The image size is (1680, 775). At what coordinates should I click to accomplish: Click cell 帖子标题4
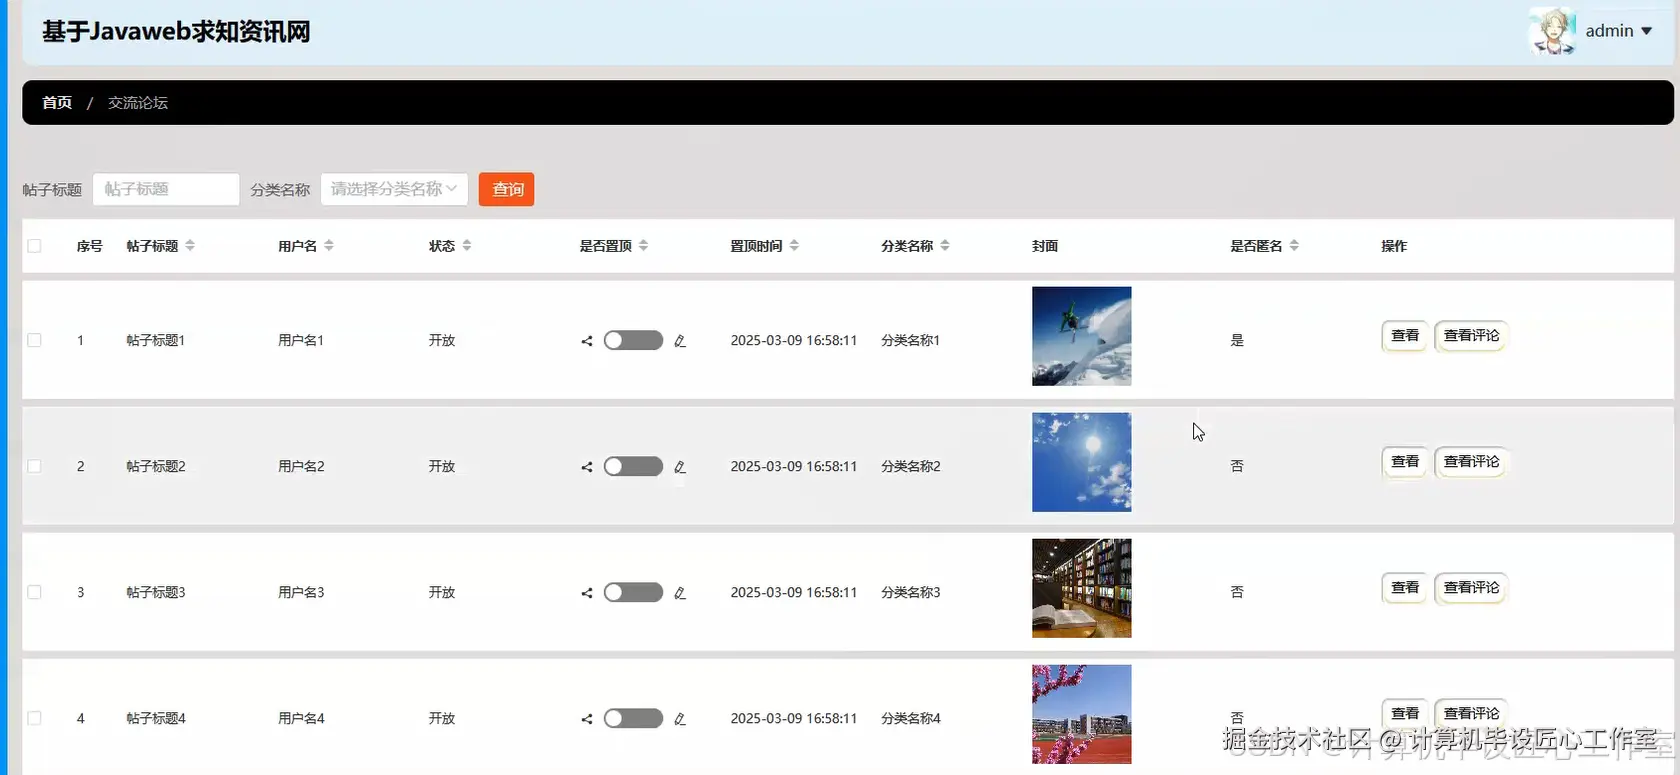point(156,719)
